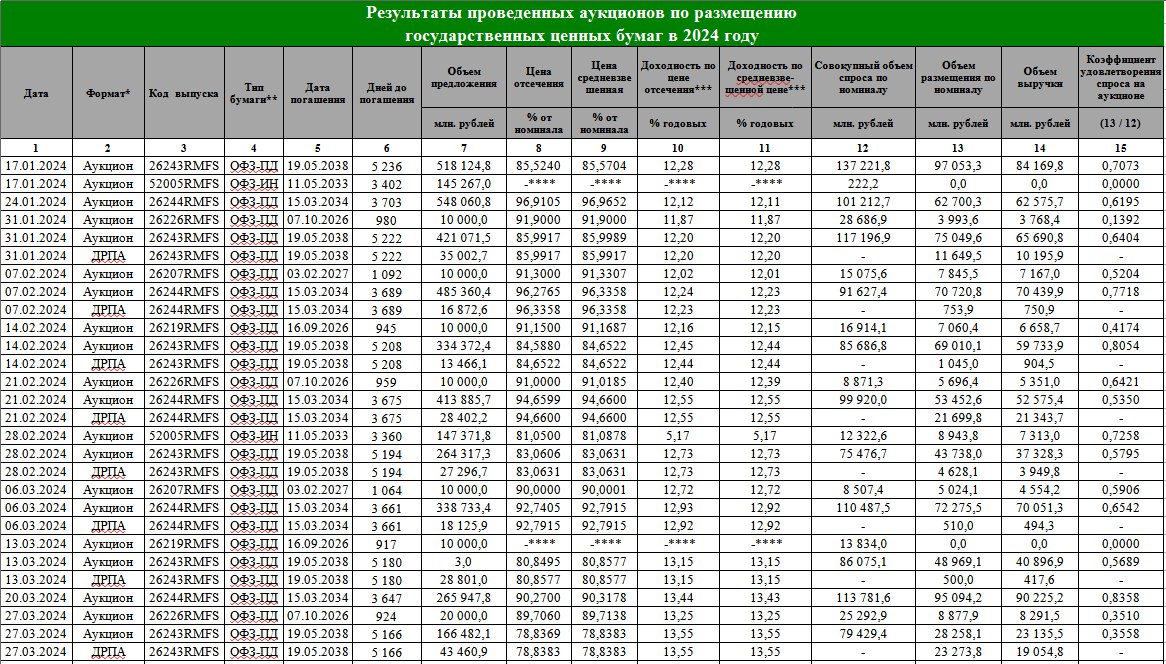This screenshot has width=1166, height=664.
Task: Select the "Дата погашения" header
Action: coord(318,93)
